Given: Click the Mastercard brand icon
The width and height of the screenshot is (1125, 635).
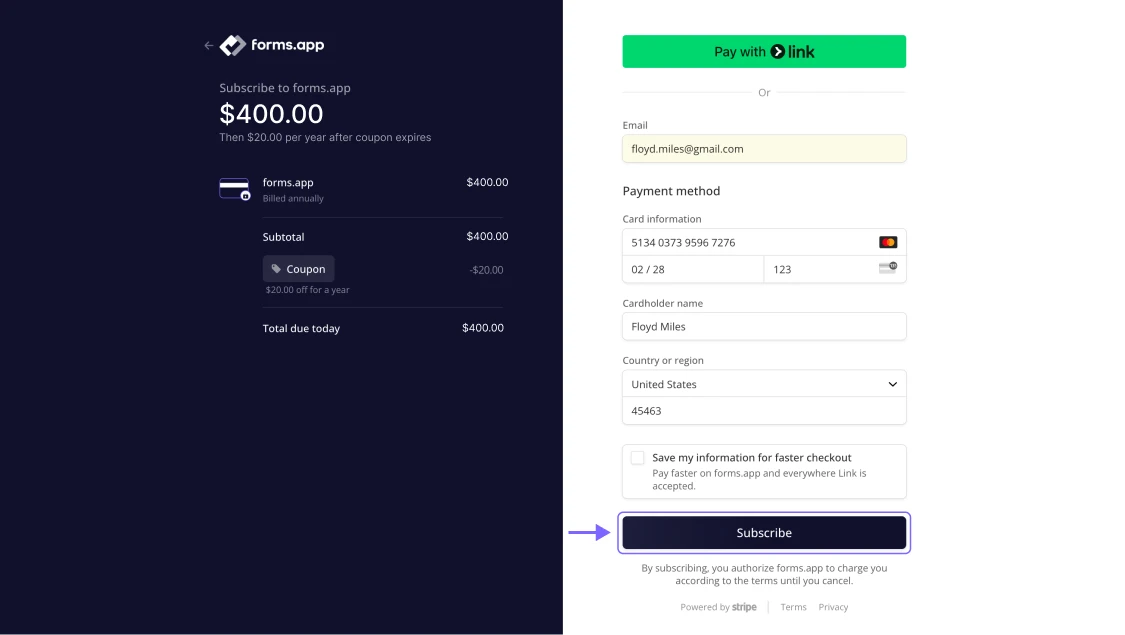Looking at the screenshot, I should (887, 242).
